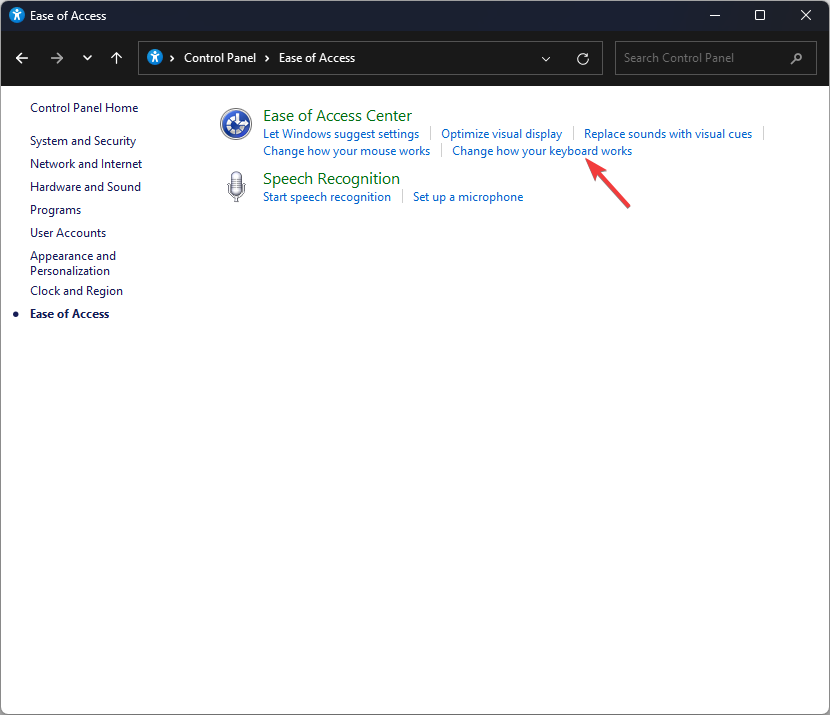Focus the Search Control Panel field

click(715, 58)
